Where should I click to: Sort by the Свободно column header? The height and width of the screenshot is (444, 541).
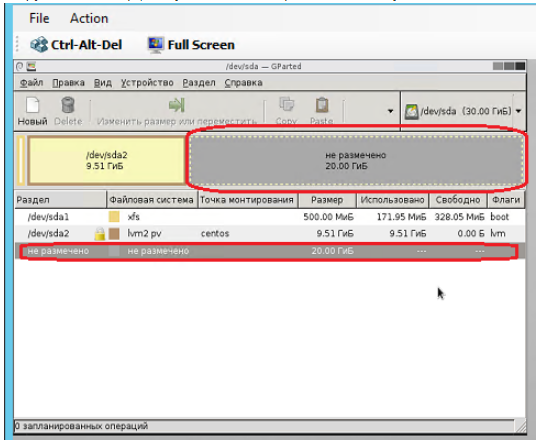click(x=458, y=200)
